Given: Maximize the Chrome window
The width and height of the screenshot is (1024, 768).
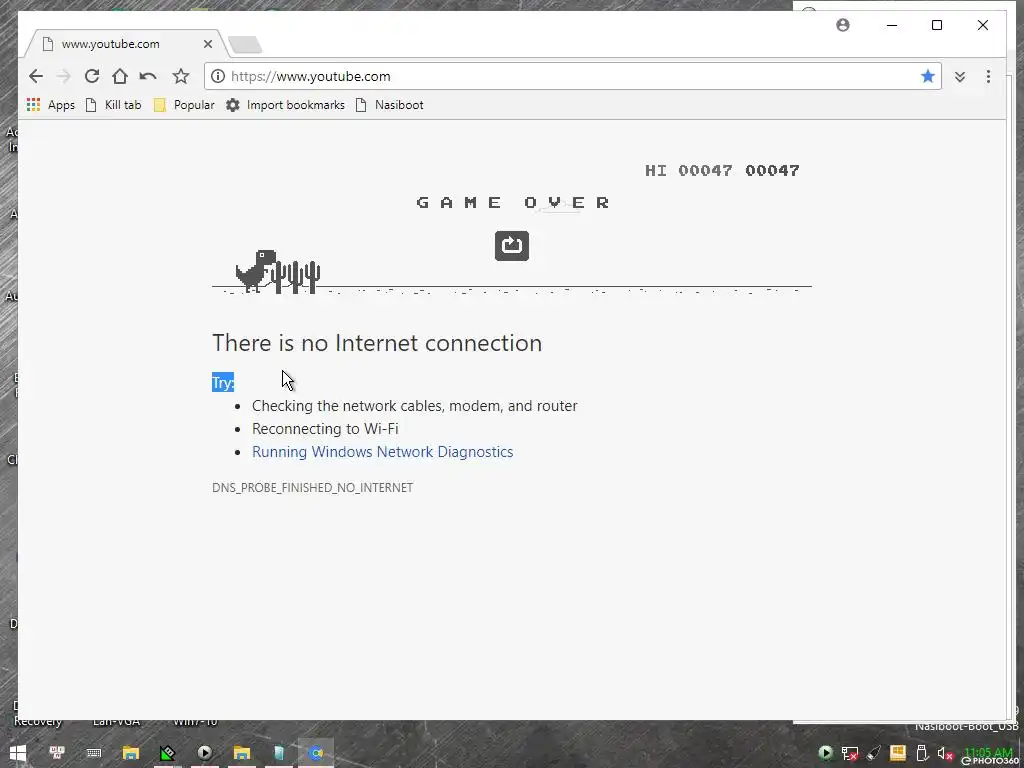Looking at the screenshot, I should 937,25.
